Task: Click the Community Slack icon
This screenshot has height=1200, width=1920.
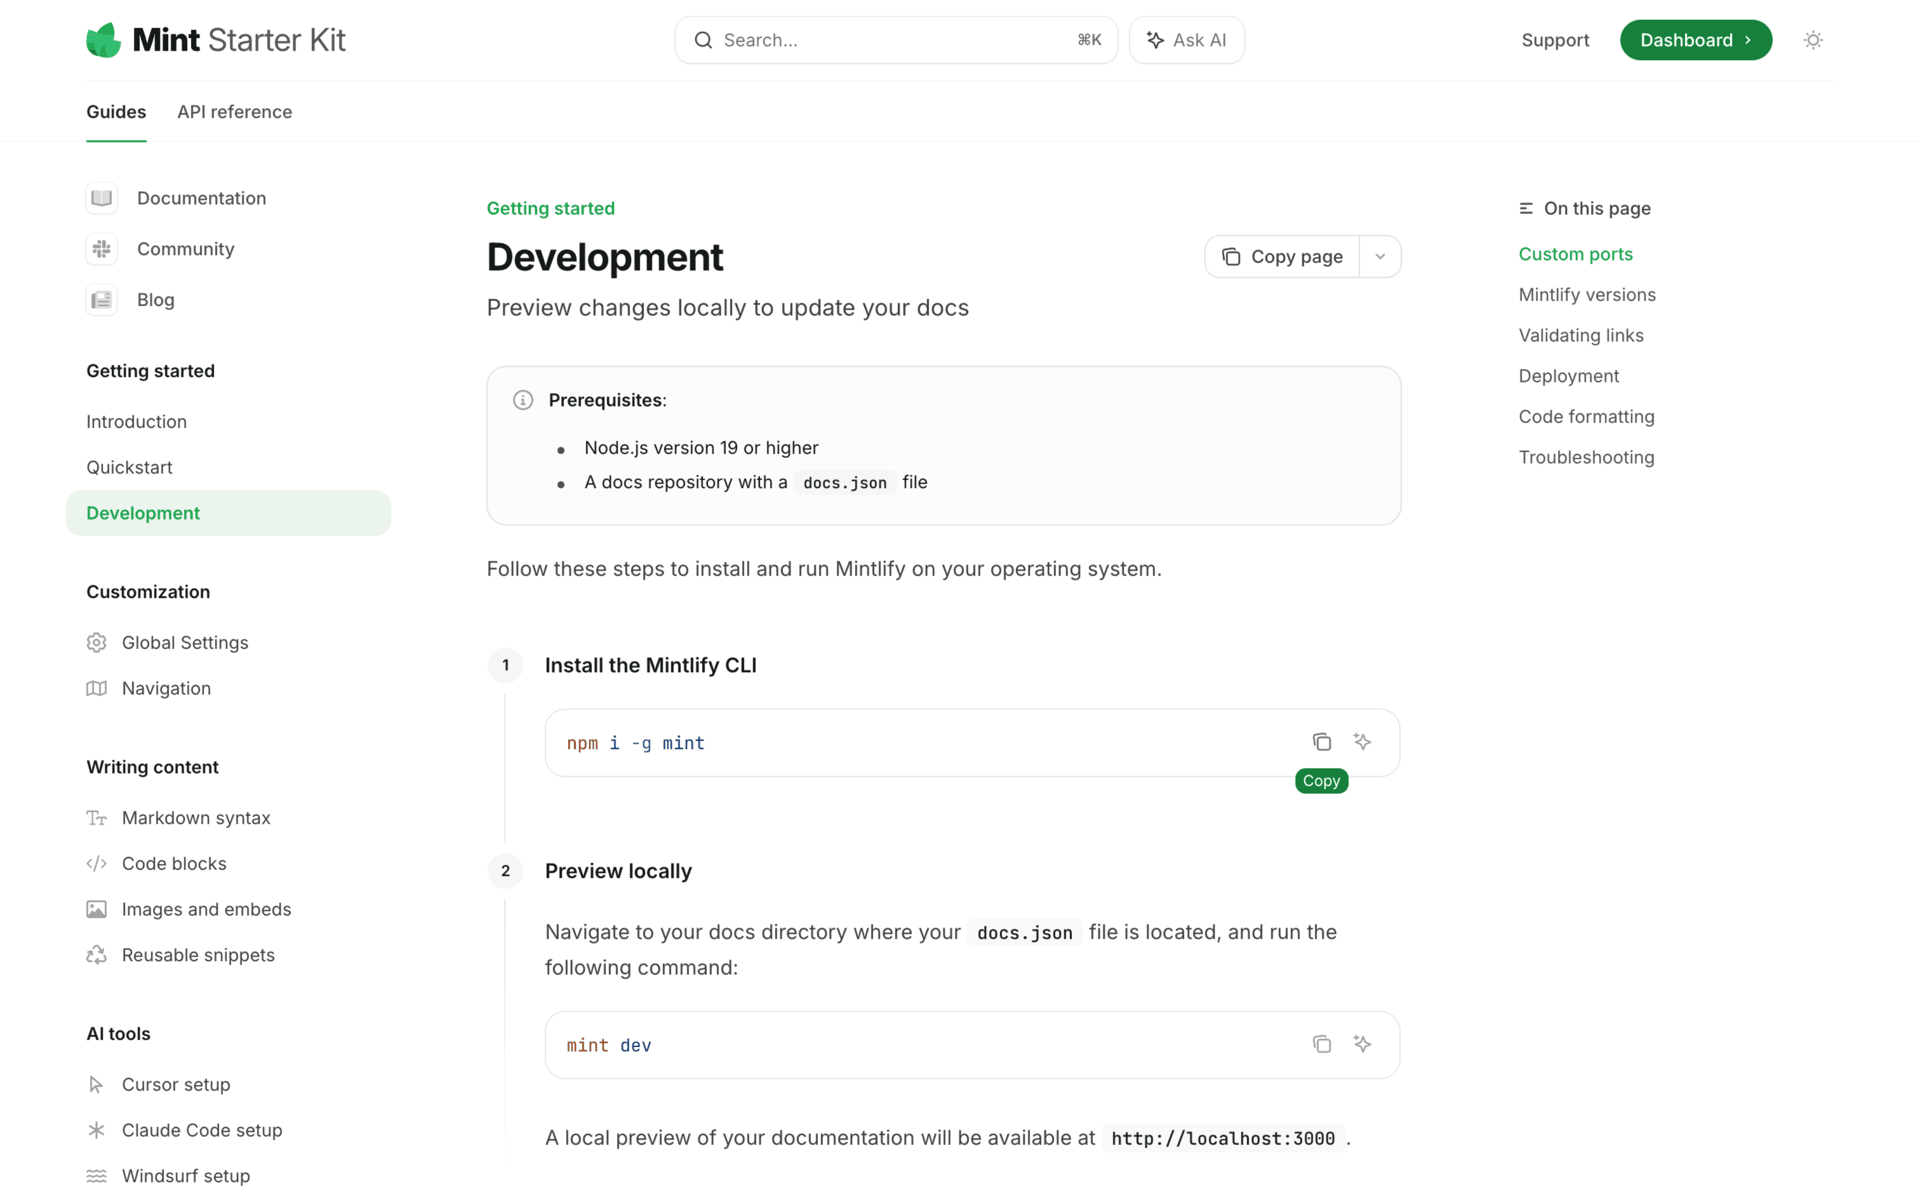Action: point(102,249)
